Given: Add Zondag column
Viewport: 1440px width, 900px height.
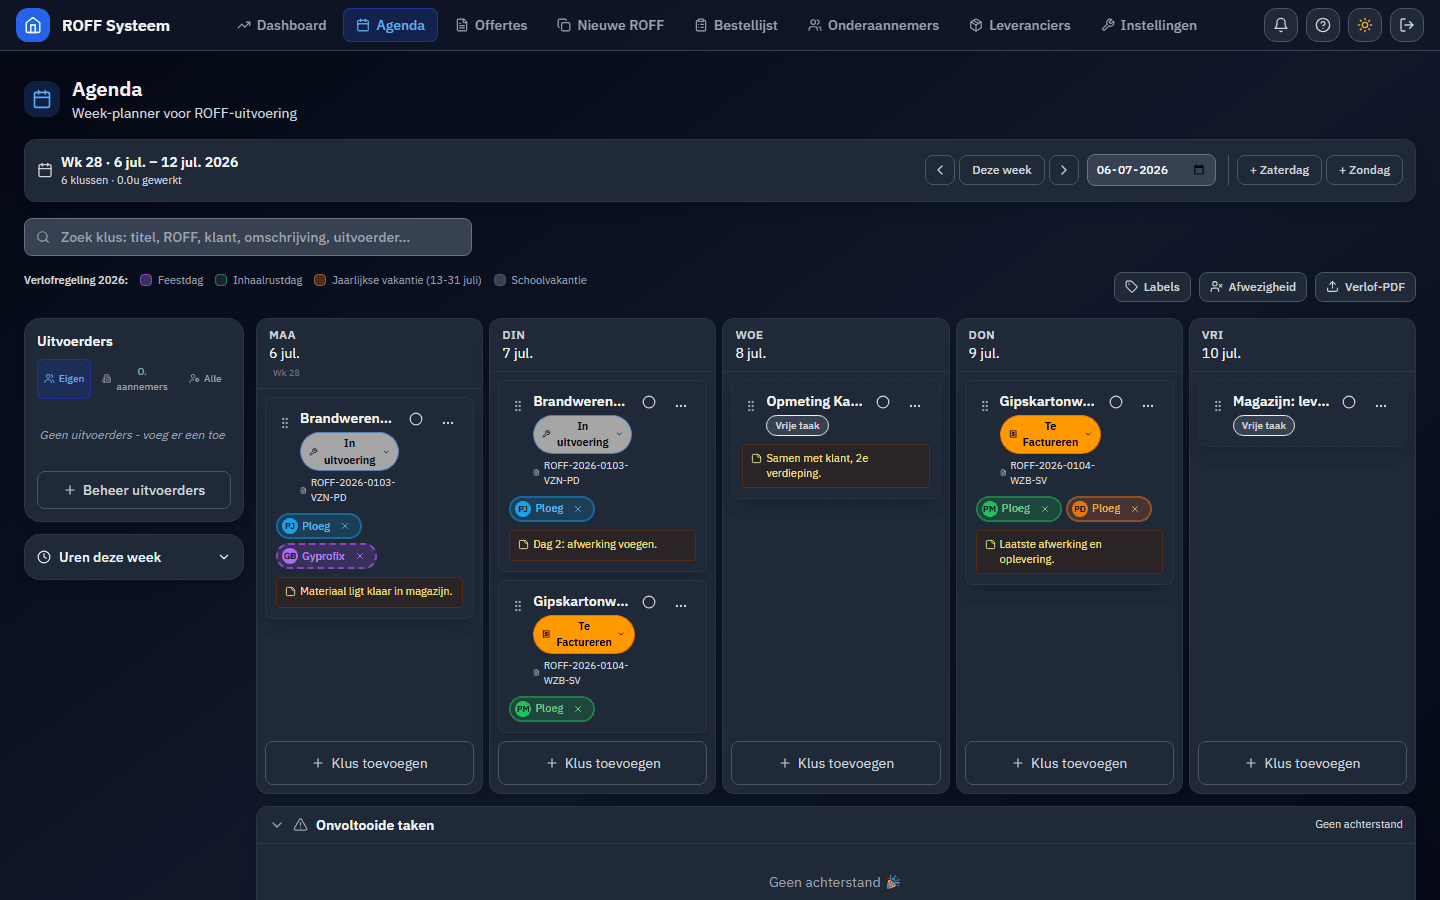Looking at the screenshot, I should (x=1365, y=170).
